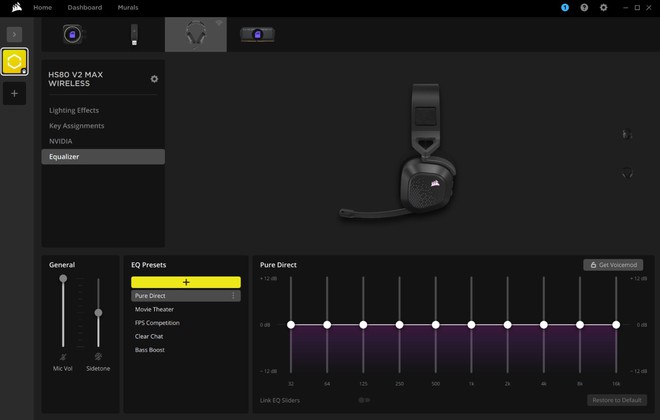Select the Equalizer section

point(103,157)
